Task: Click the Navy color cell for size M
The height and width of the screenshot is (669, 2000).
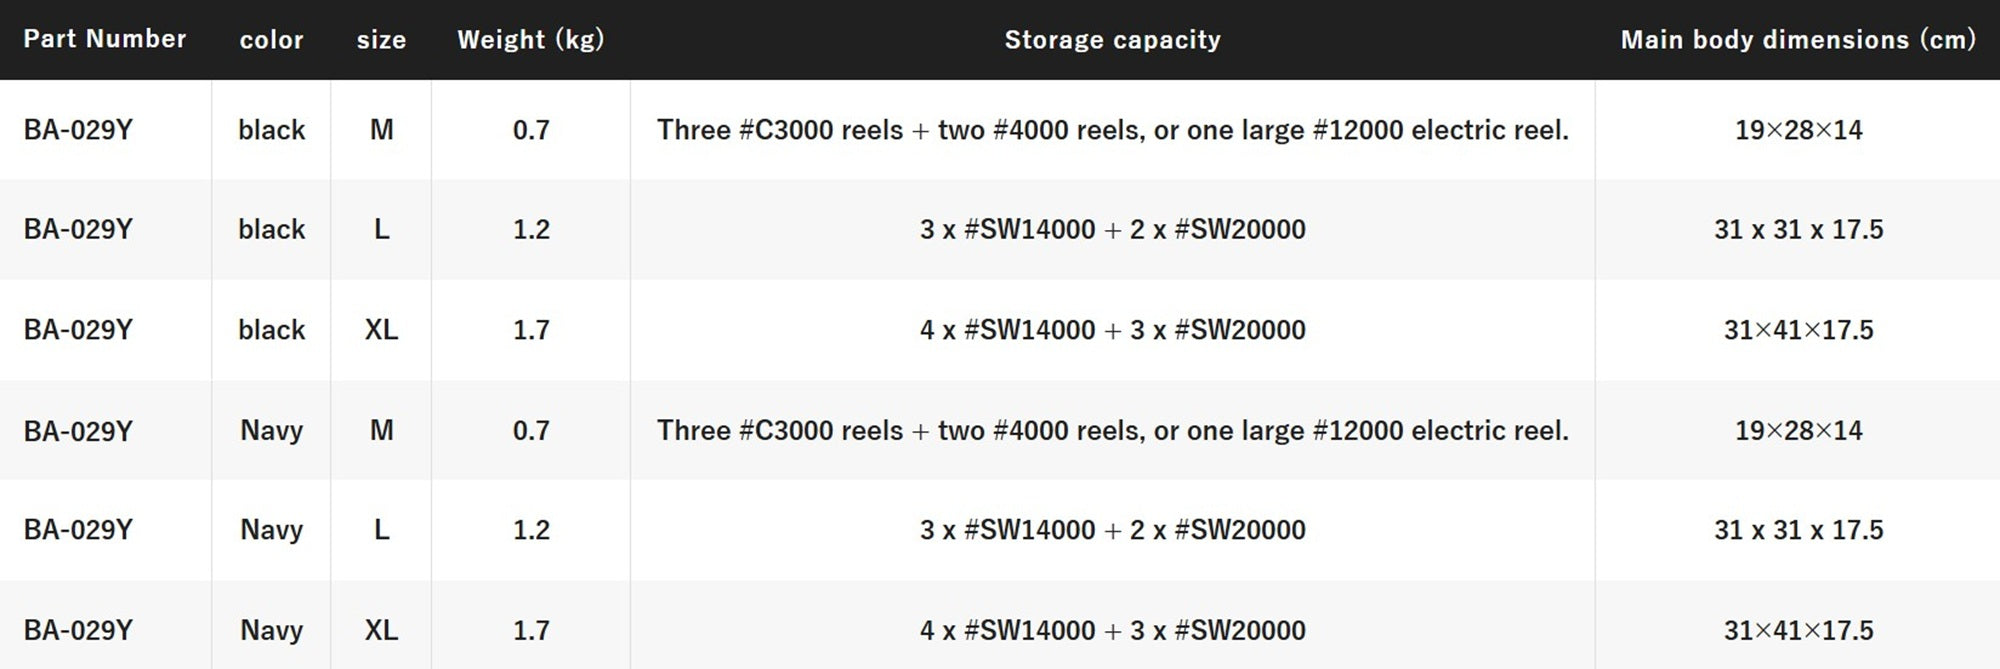Action: (x=271, y=430)
